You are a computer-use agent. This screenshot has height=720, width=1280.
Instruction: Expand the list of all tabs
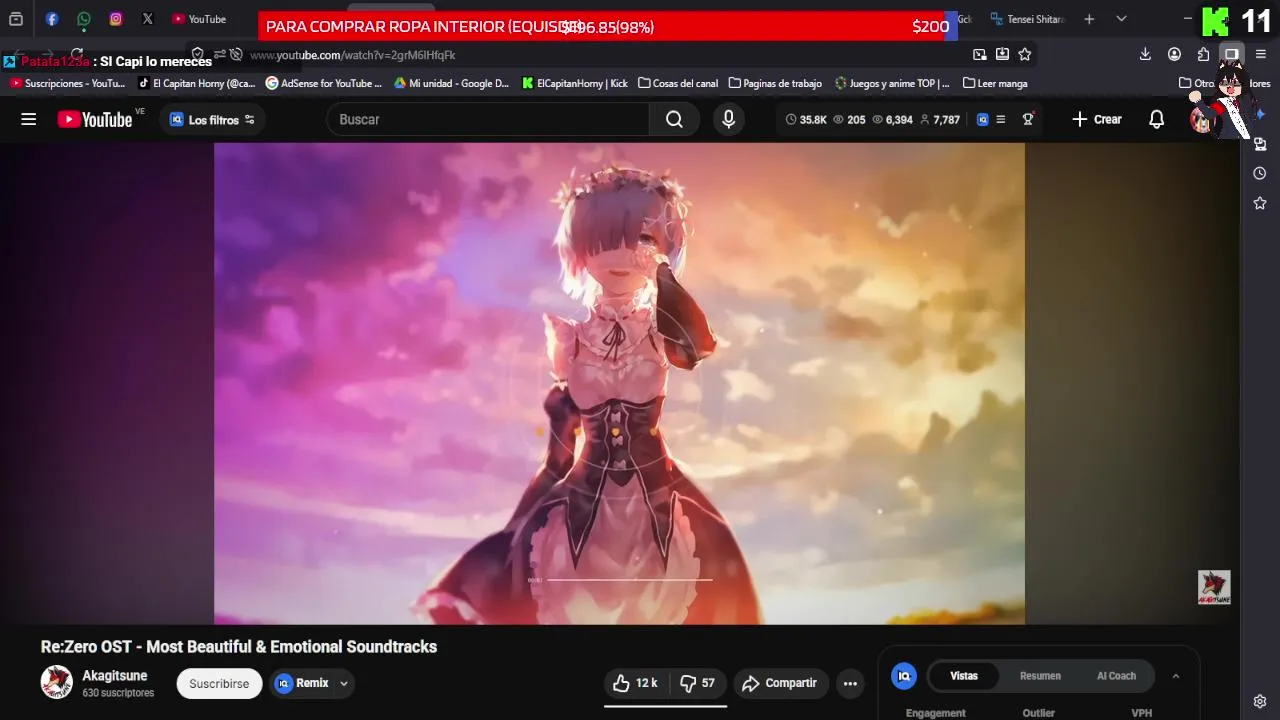pos(1121,19)
